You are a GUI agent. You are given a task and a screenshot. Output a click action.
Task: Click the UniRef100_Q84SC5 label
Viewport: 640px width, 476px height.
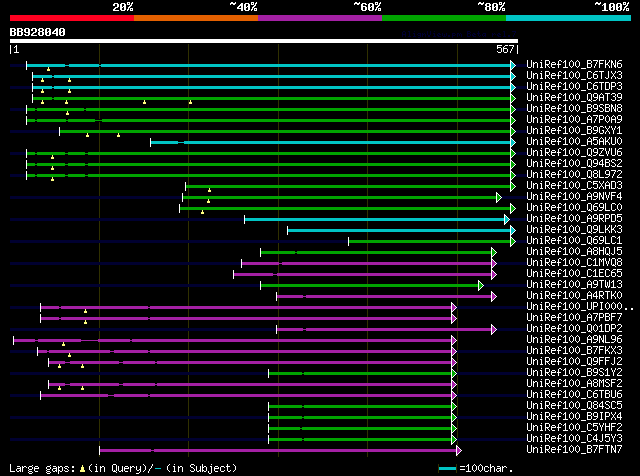pyautogui.click(x=574, y=406)
